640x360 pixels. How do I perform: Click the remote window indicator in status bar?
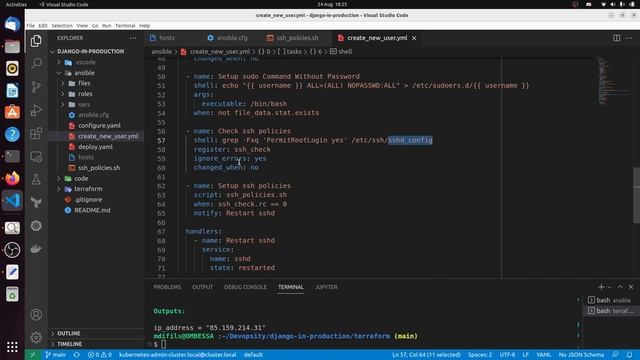[33, 355]
